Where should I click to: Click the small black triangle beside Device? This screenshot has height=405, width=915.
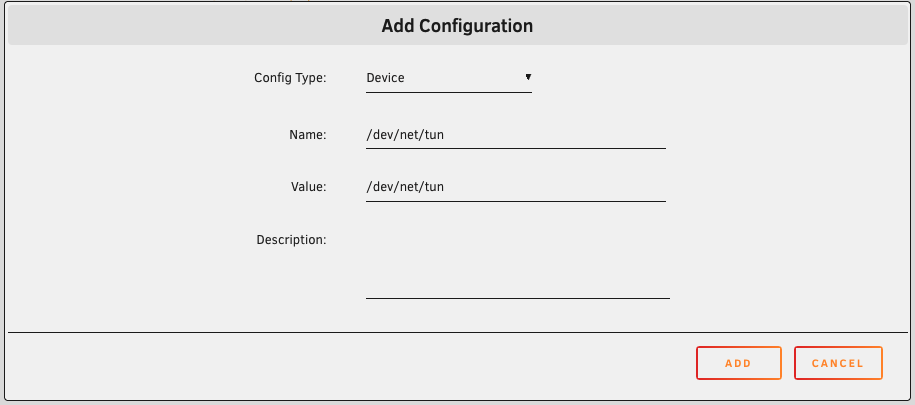(527, 77)
